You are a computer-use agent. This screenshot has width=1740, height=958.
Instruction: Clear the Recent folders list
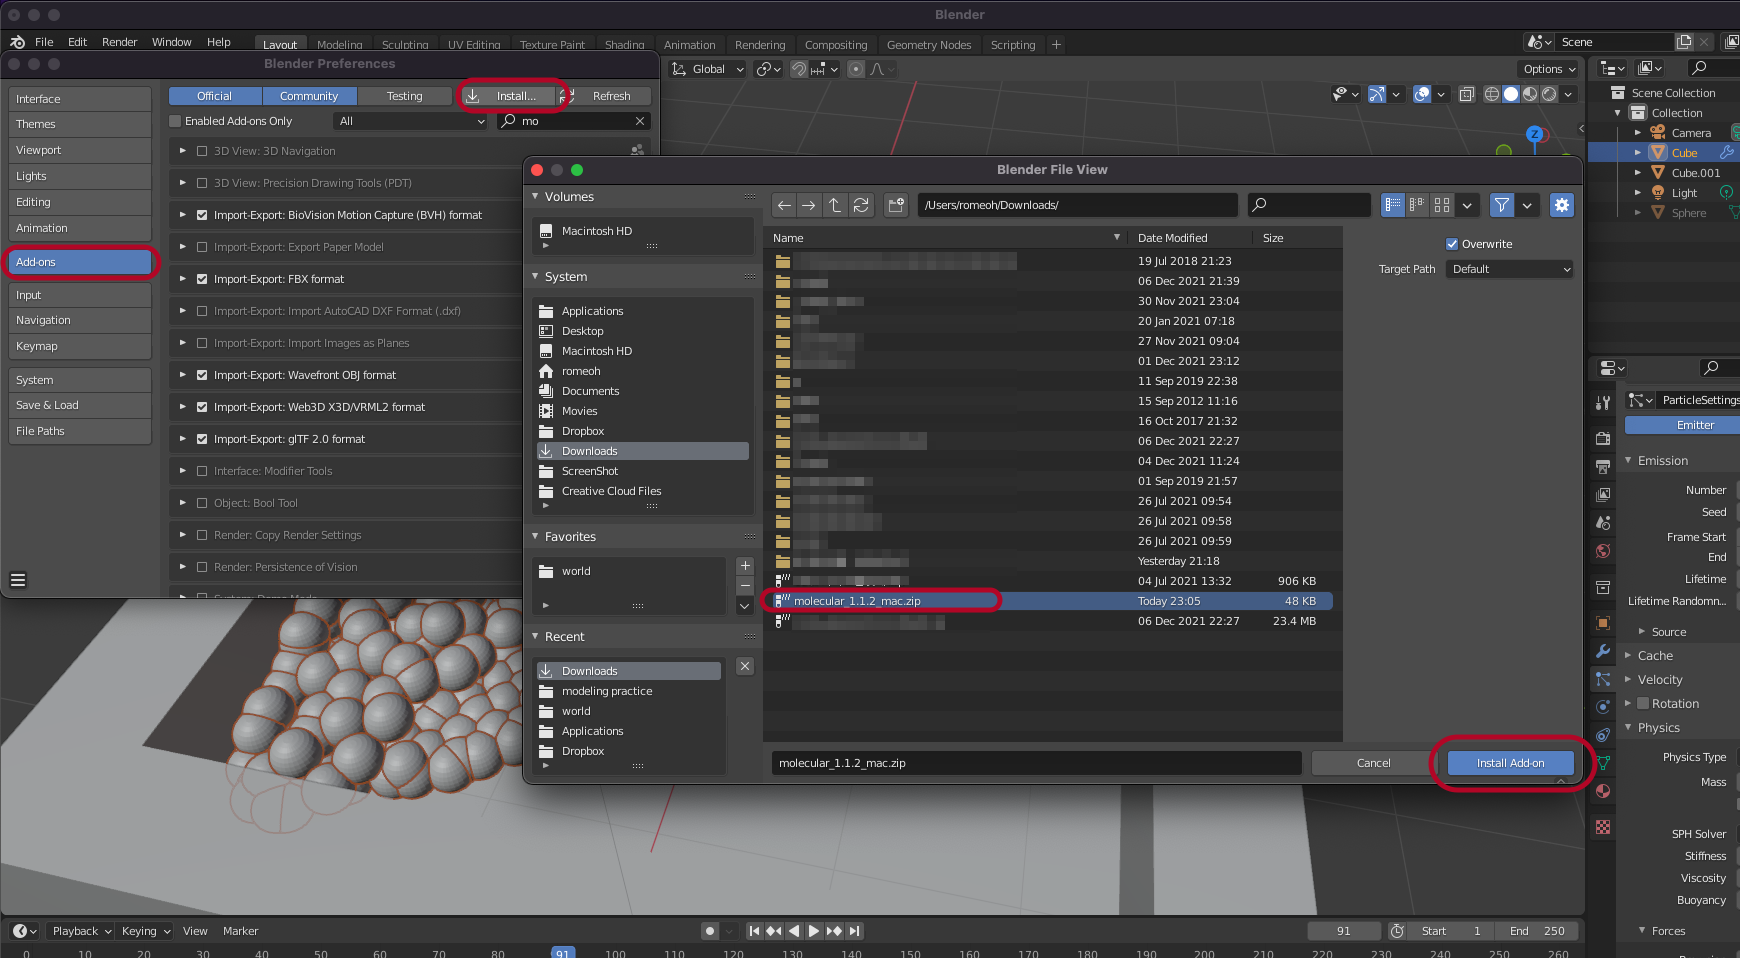tap(745, 666)
